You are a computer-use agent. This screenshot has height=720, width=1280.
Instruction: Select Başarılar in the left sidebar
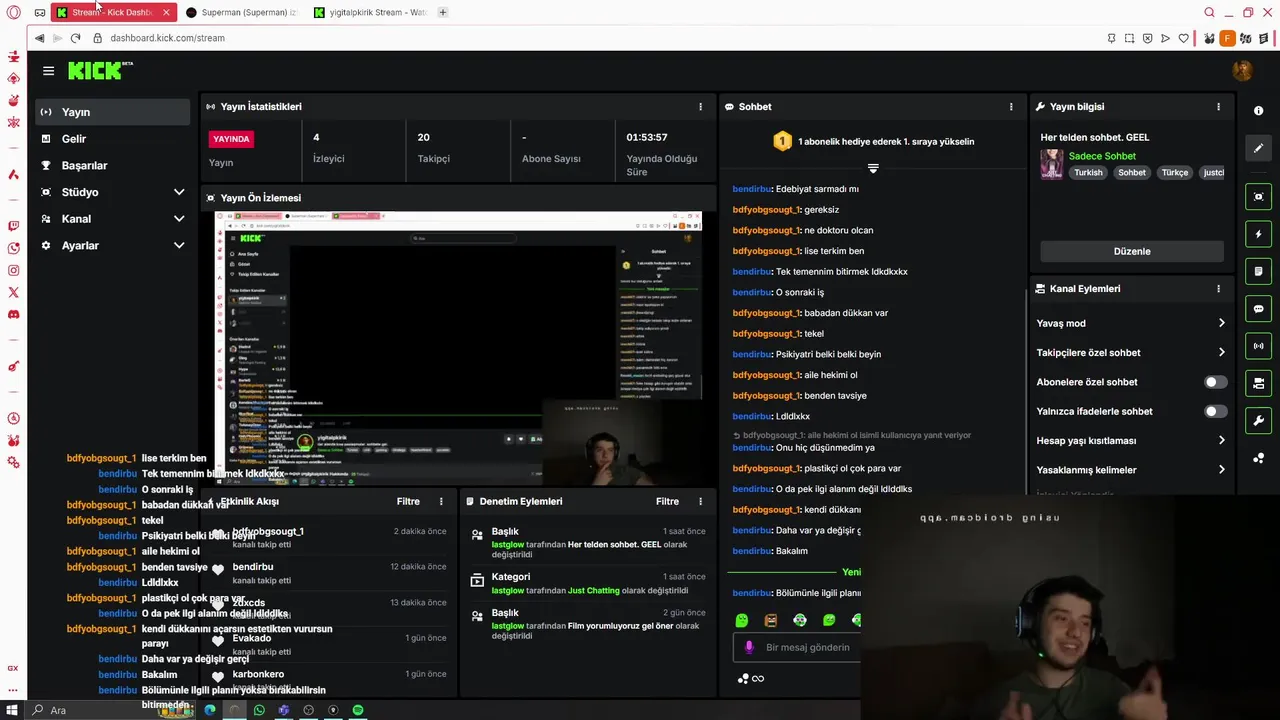point(112,165)
